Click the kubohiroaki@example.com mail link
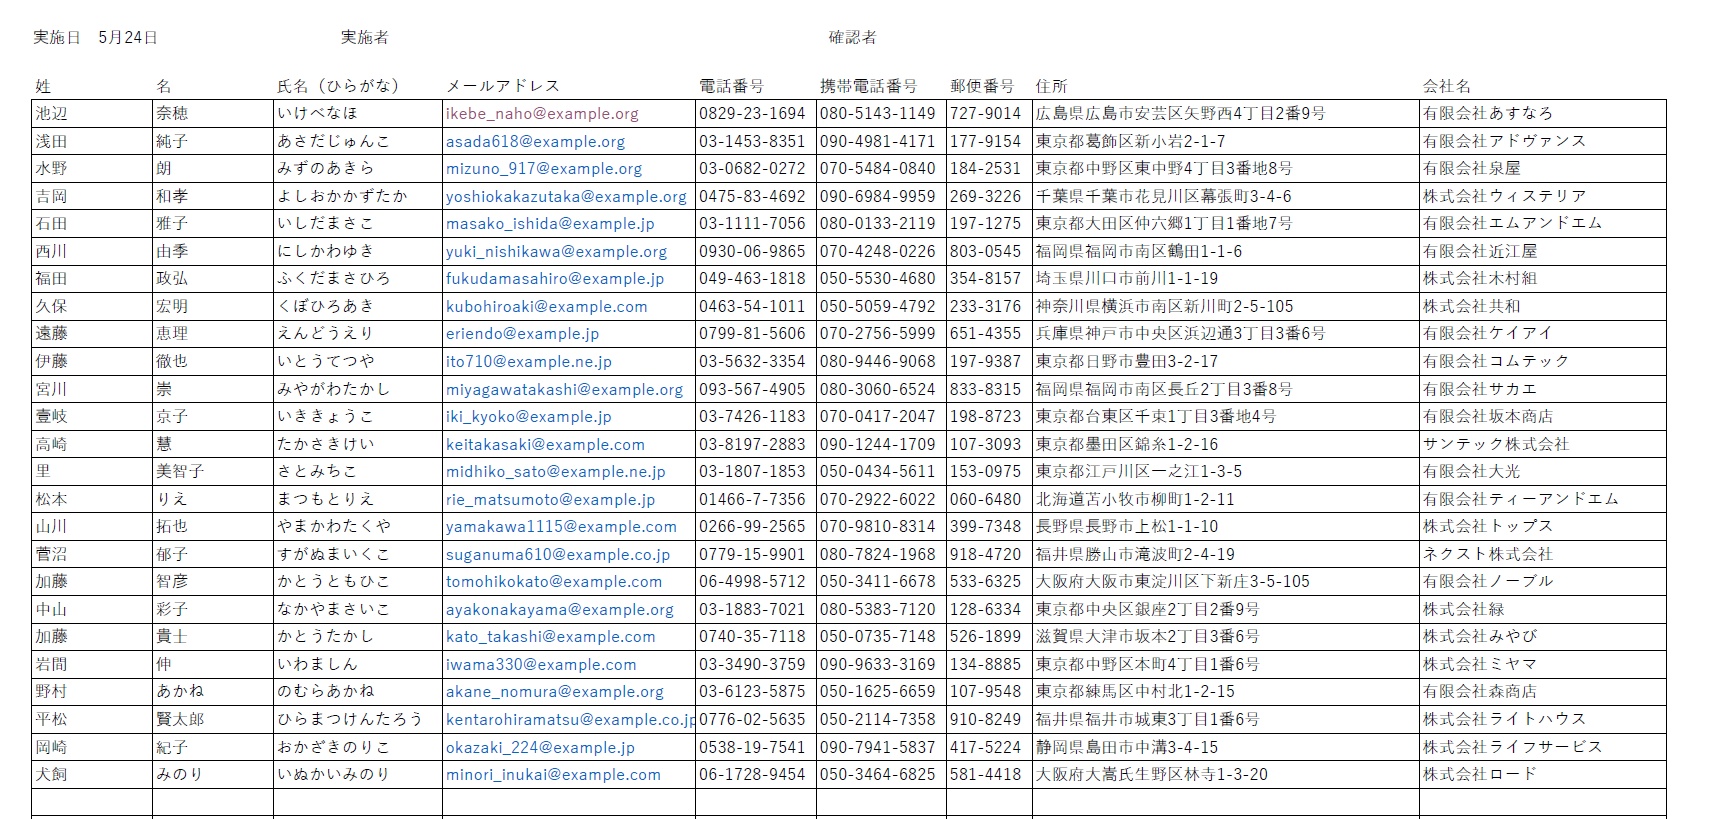 pyautogui.click(x=546, y=307)
